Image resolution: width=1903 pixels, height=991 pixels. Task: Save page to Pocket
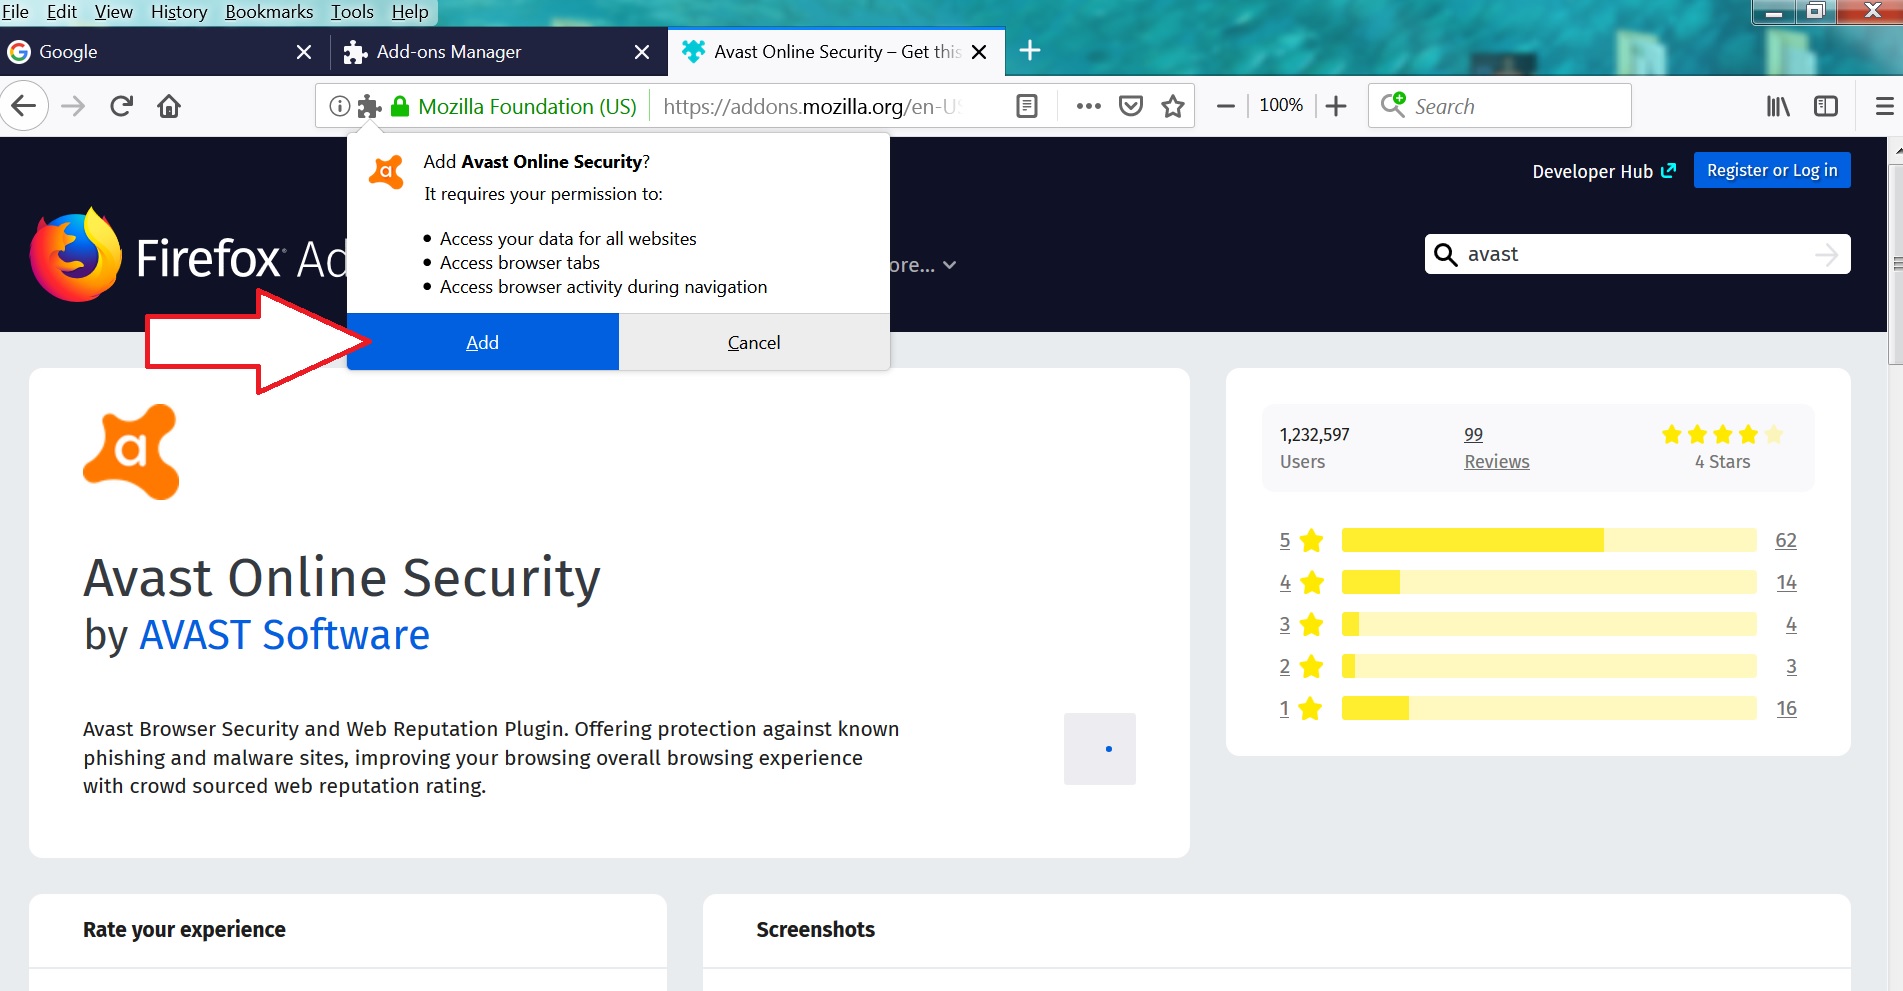pos(1131,106)
